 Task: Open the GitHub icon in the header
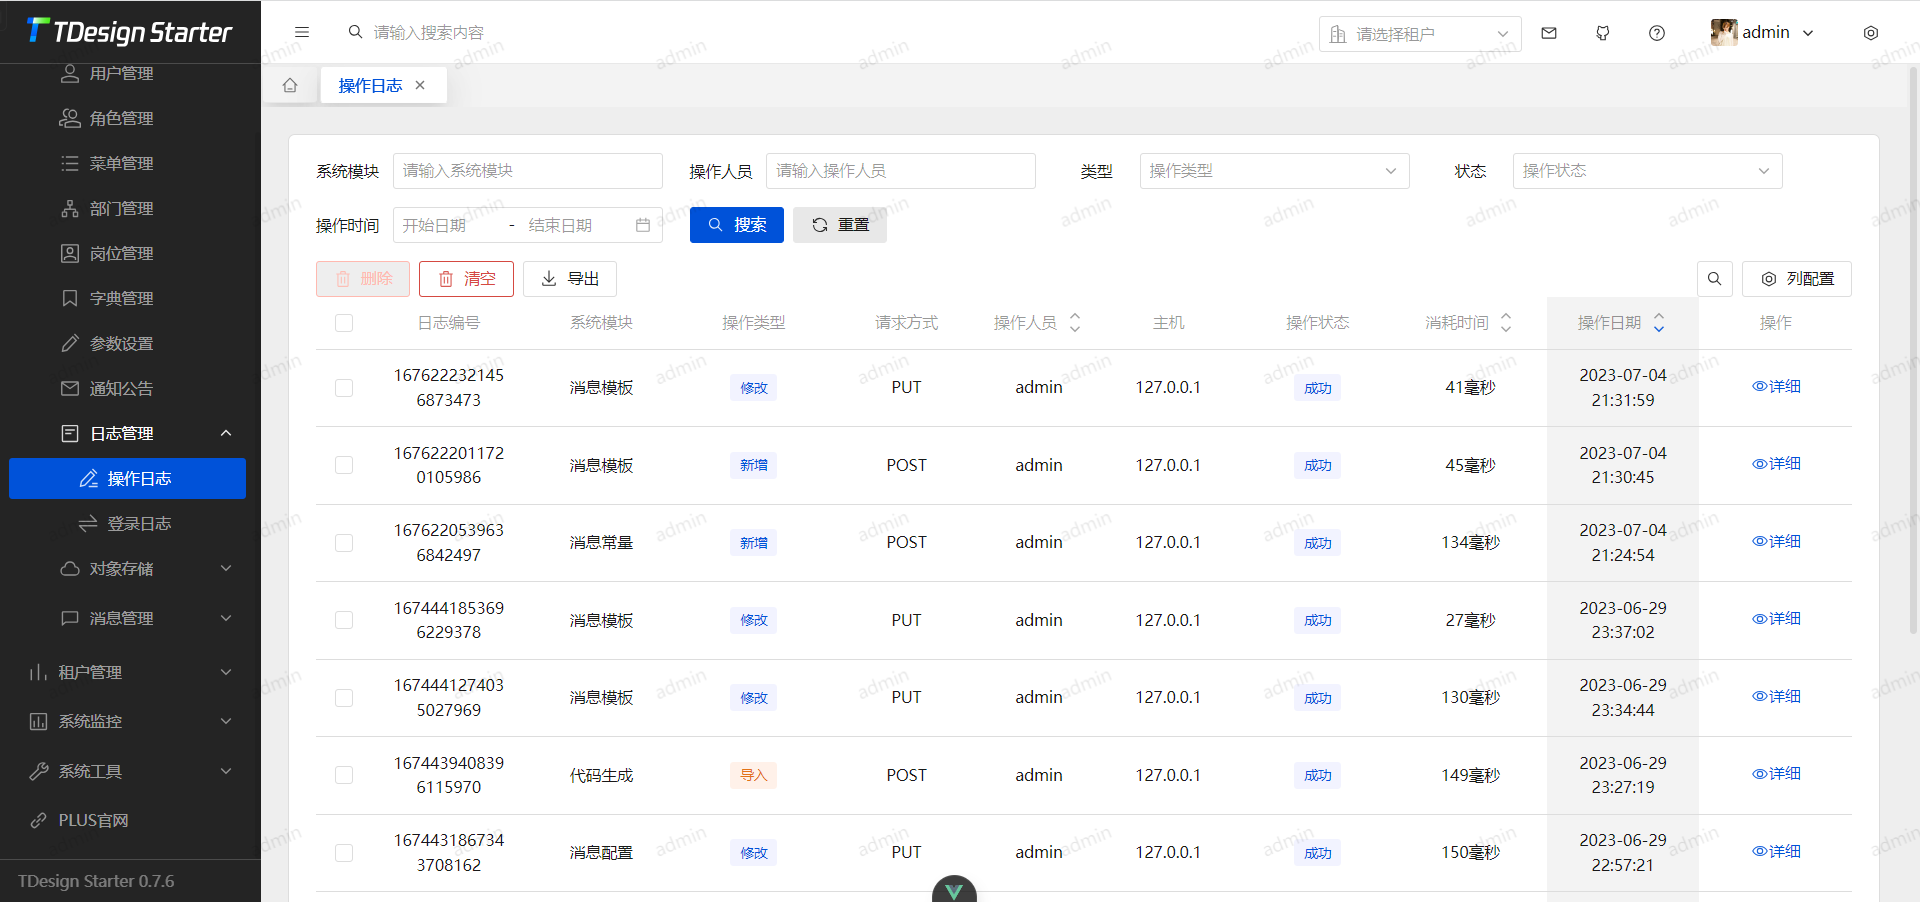1602,32
